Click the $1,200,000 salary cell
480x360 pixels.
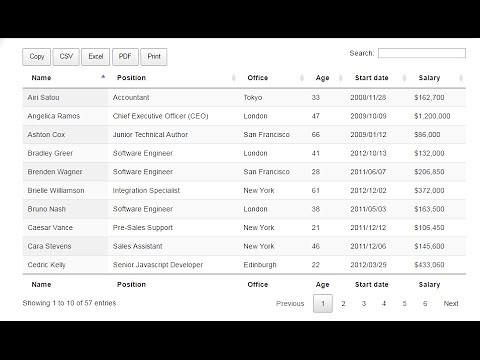[x=437, y=116]
